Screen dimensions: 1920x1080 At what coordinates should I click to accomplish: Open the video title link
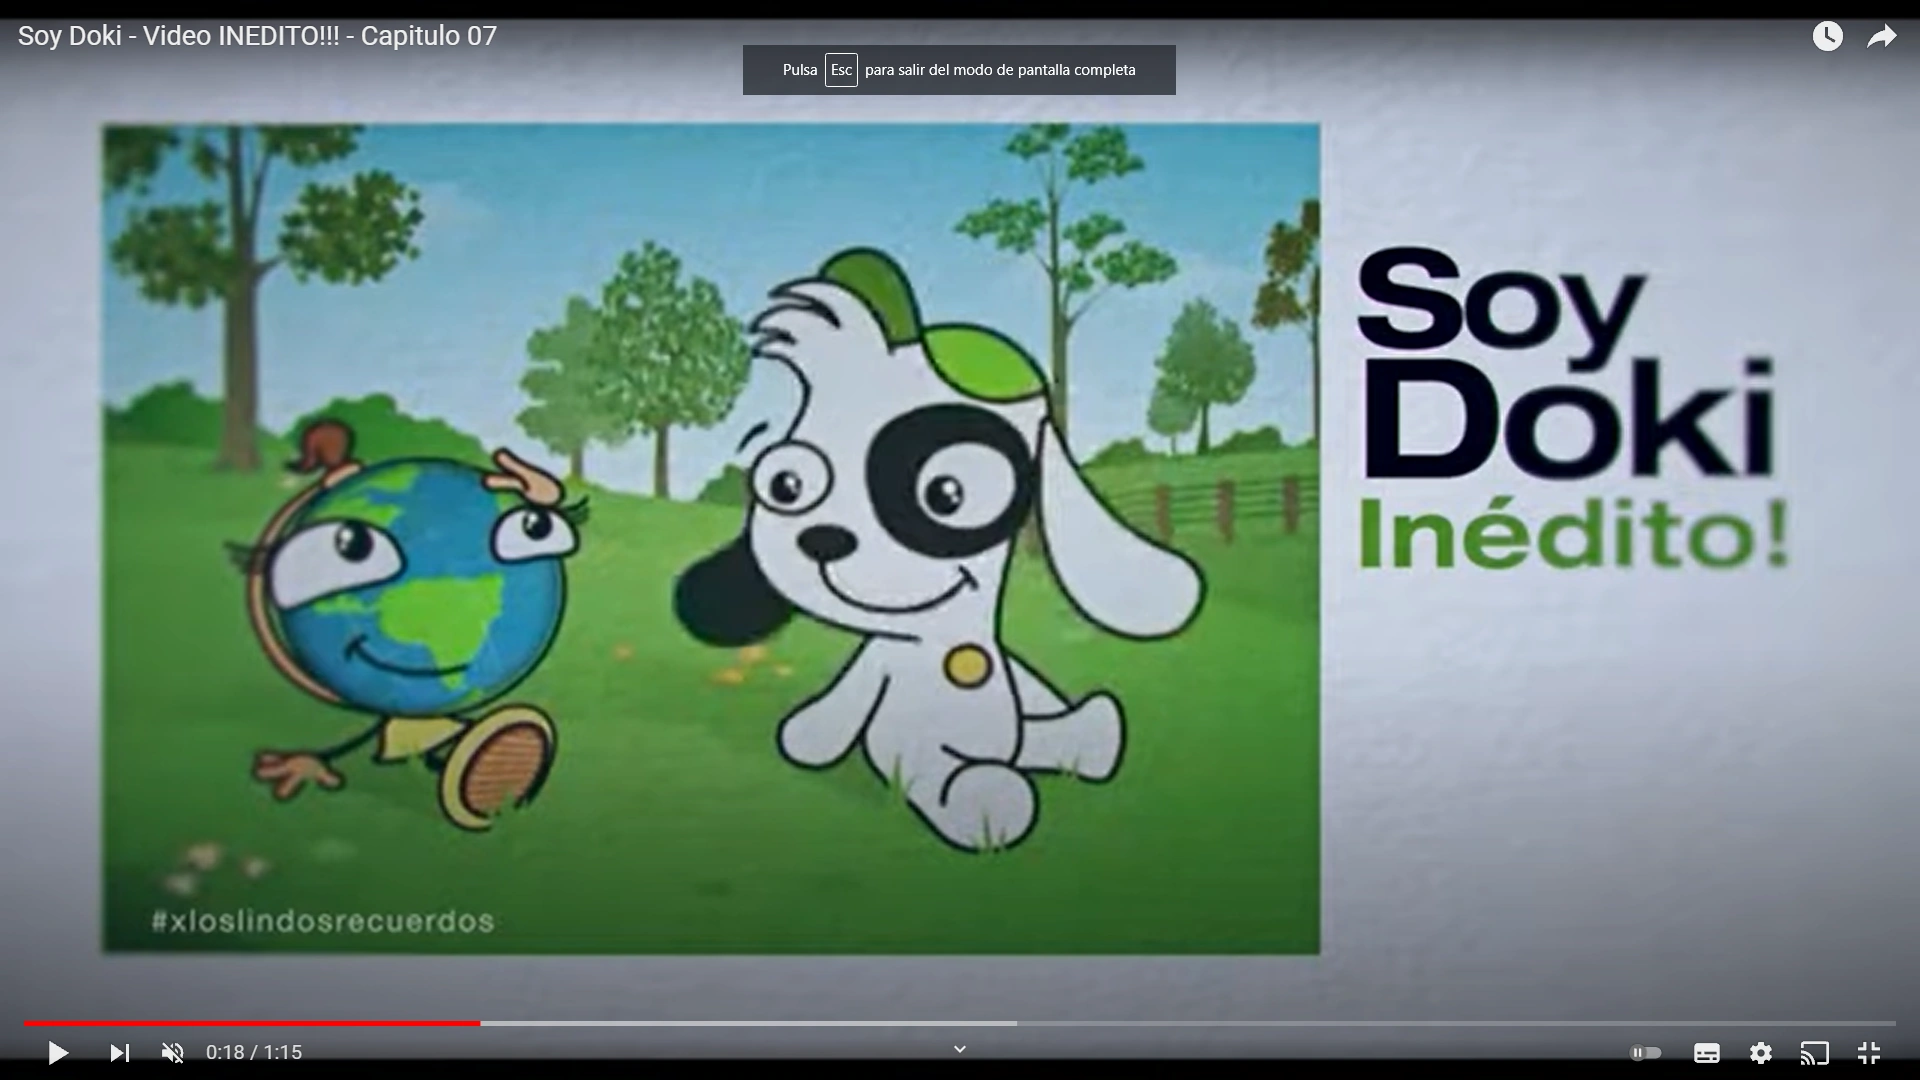click(x=257, y=36)
